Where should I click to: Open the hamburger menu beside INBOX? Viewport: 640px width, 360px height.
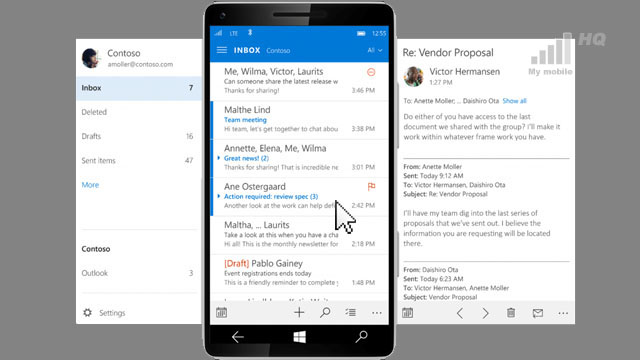222,50
